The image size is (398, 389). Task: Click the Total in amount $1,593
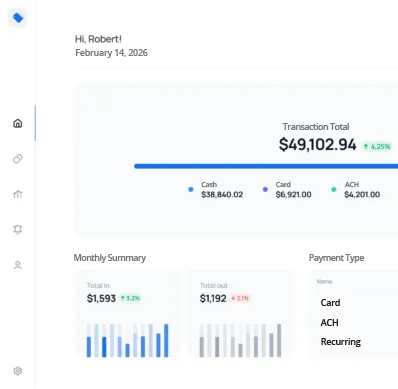tap(101, 298)
